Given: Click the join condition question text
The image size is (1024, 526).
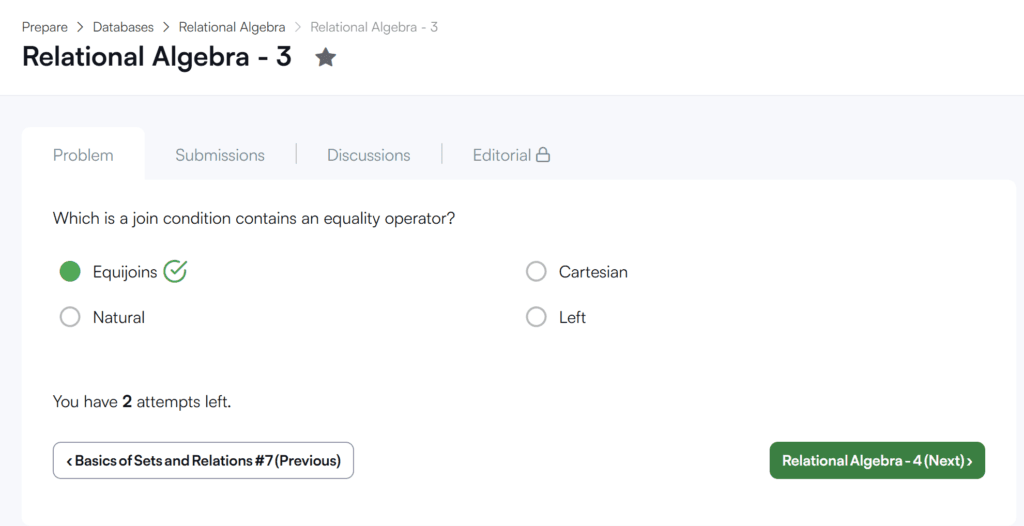Looking at the screenshot, I should [254, 218].
